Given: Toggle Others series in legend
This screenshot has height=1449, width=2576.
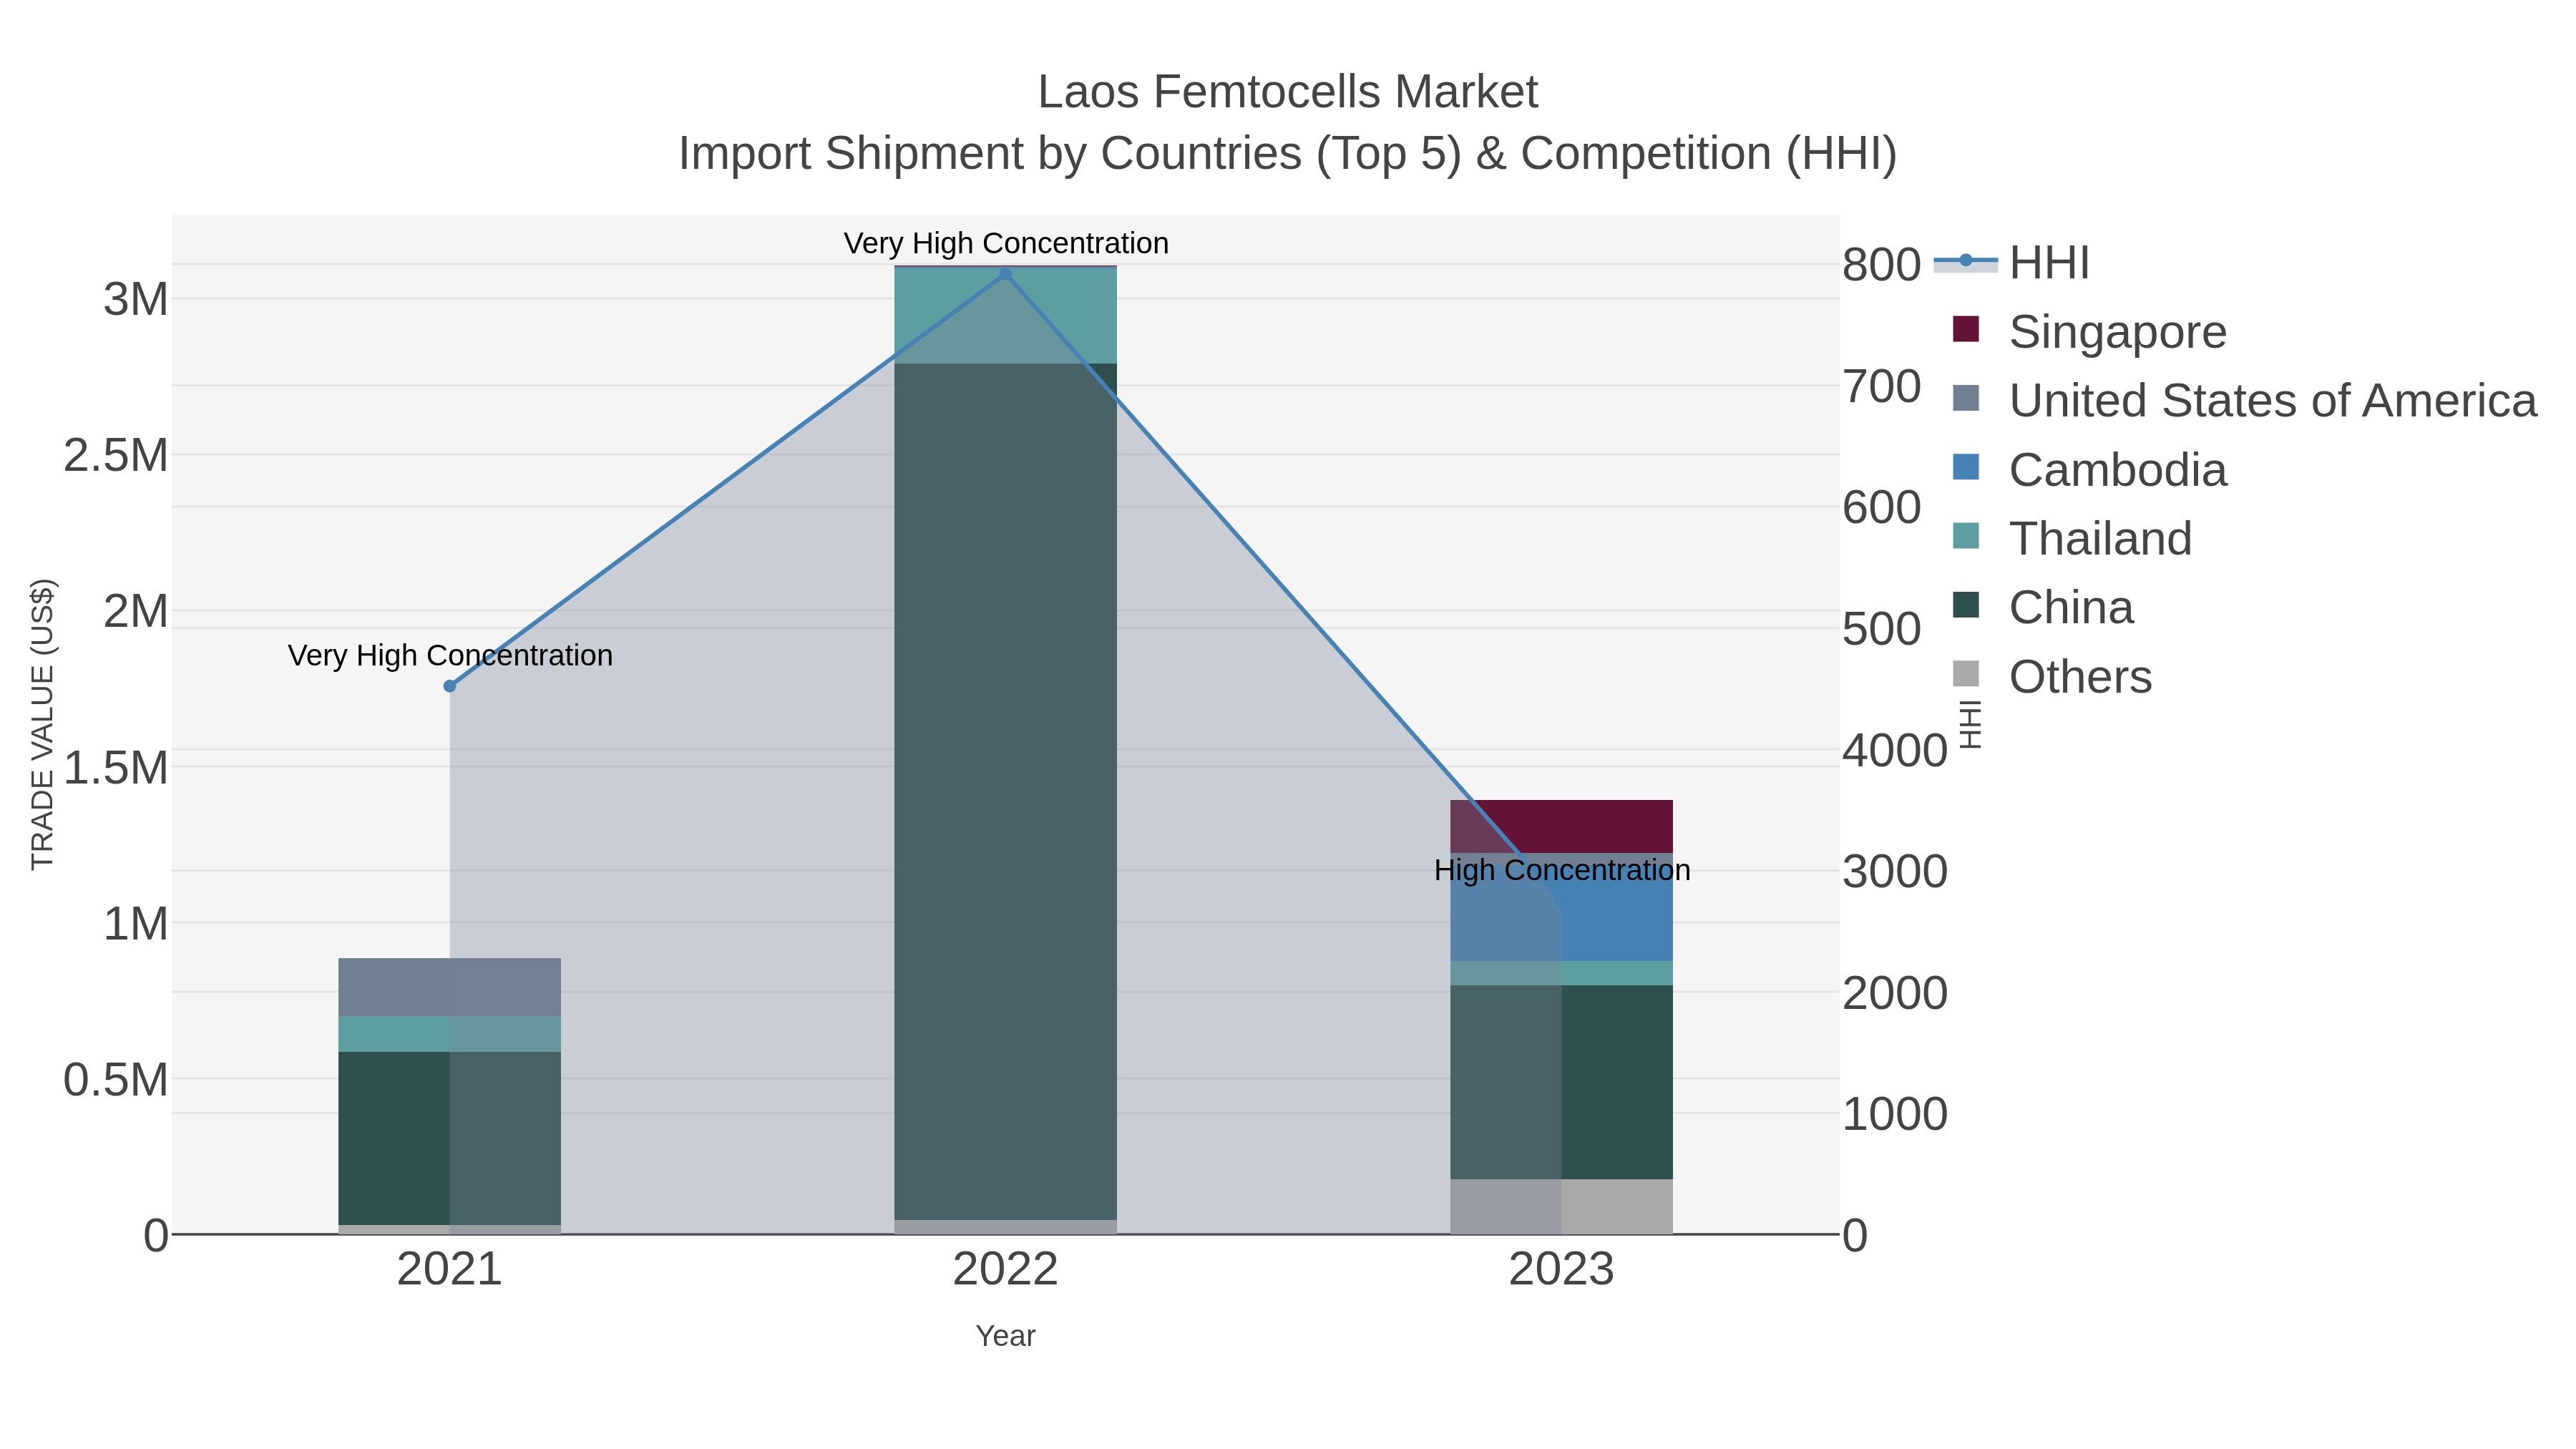Looking at the screenshot, I should [2052, 676].
